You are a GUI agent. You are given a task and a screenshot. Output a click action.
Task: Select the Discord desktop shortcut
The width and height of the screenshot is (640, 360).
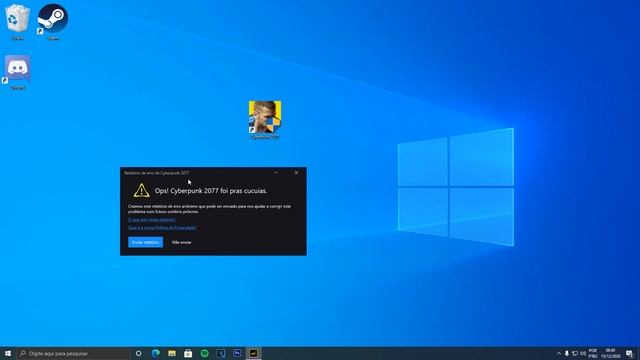[x=18, y=72]
